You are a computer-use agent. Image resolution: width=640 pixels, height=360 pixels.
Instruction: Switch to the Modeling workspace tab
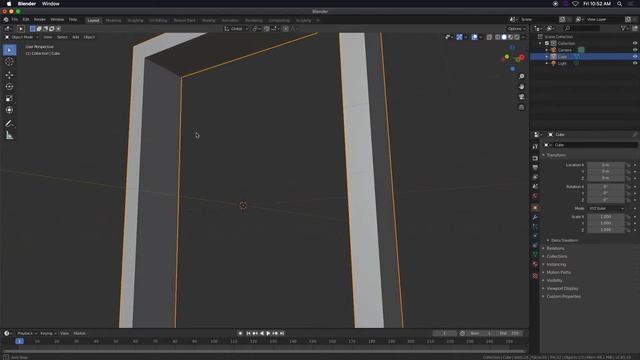coord(113,20)
